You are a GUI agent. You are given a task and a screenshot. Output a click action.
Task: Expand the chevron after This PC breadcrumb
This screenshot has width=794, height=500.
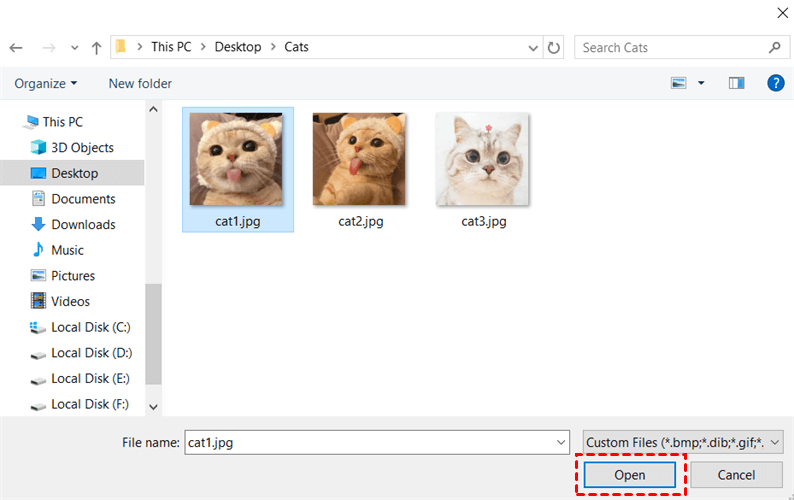coord(203,47)
